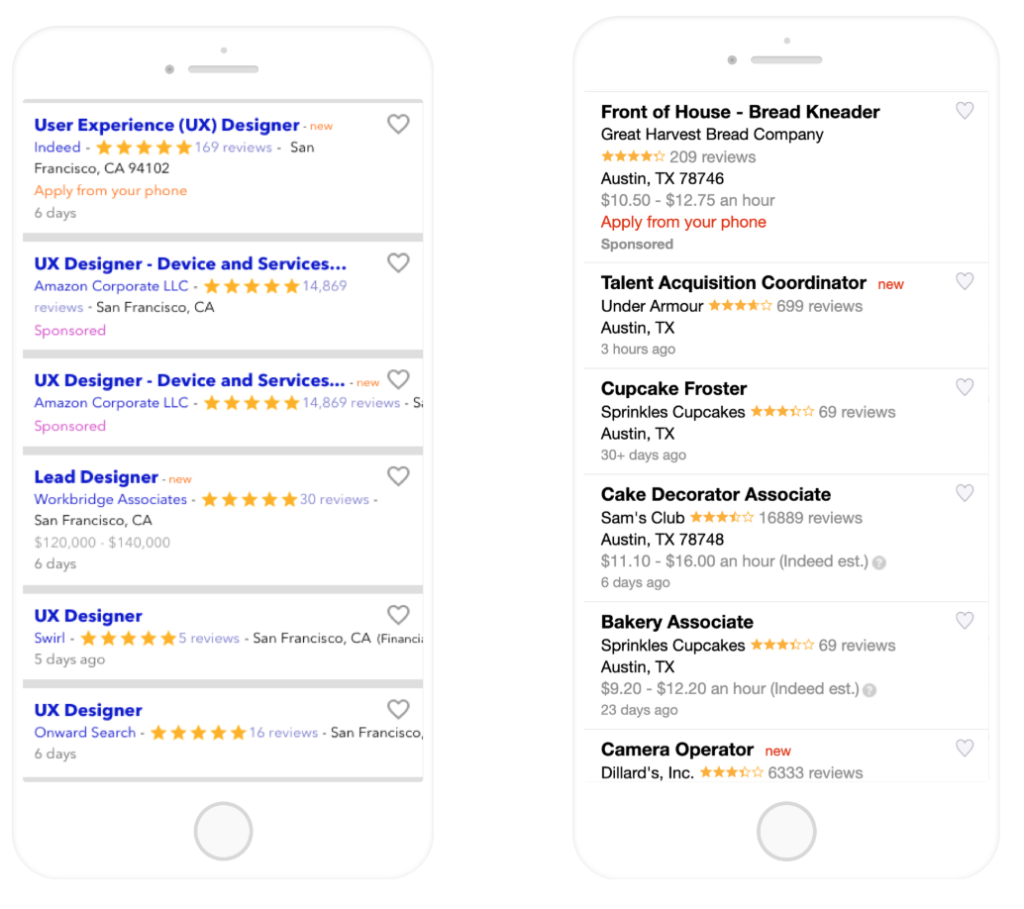The height and width of the screenshot is (909, 1024).
Task: Save the Bakery Associate job listing
Action: [x=964, y=620]
